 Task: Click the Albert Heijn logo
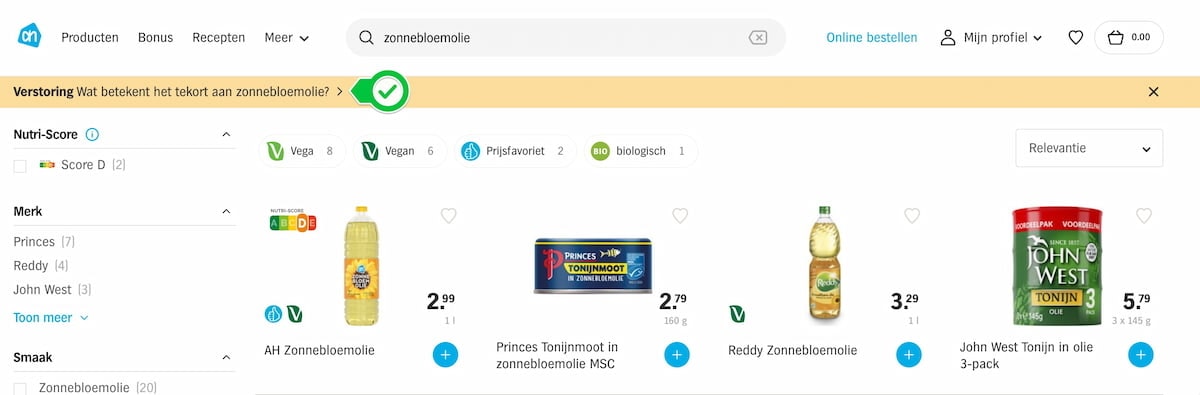click(29, 36)
